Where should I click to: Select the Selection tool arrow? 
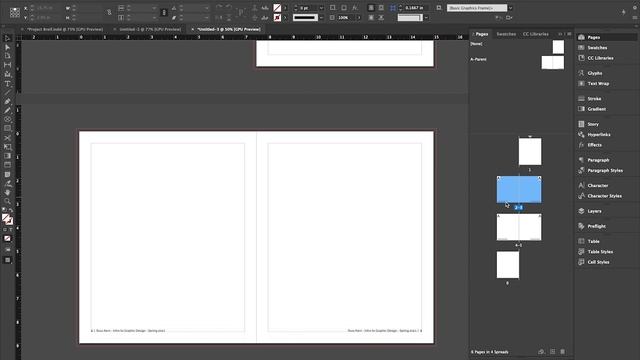coord(7,38)
